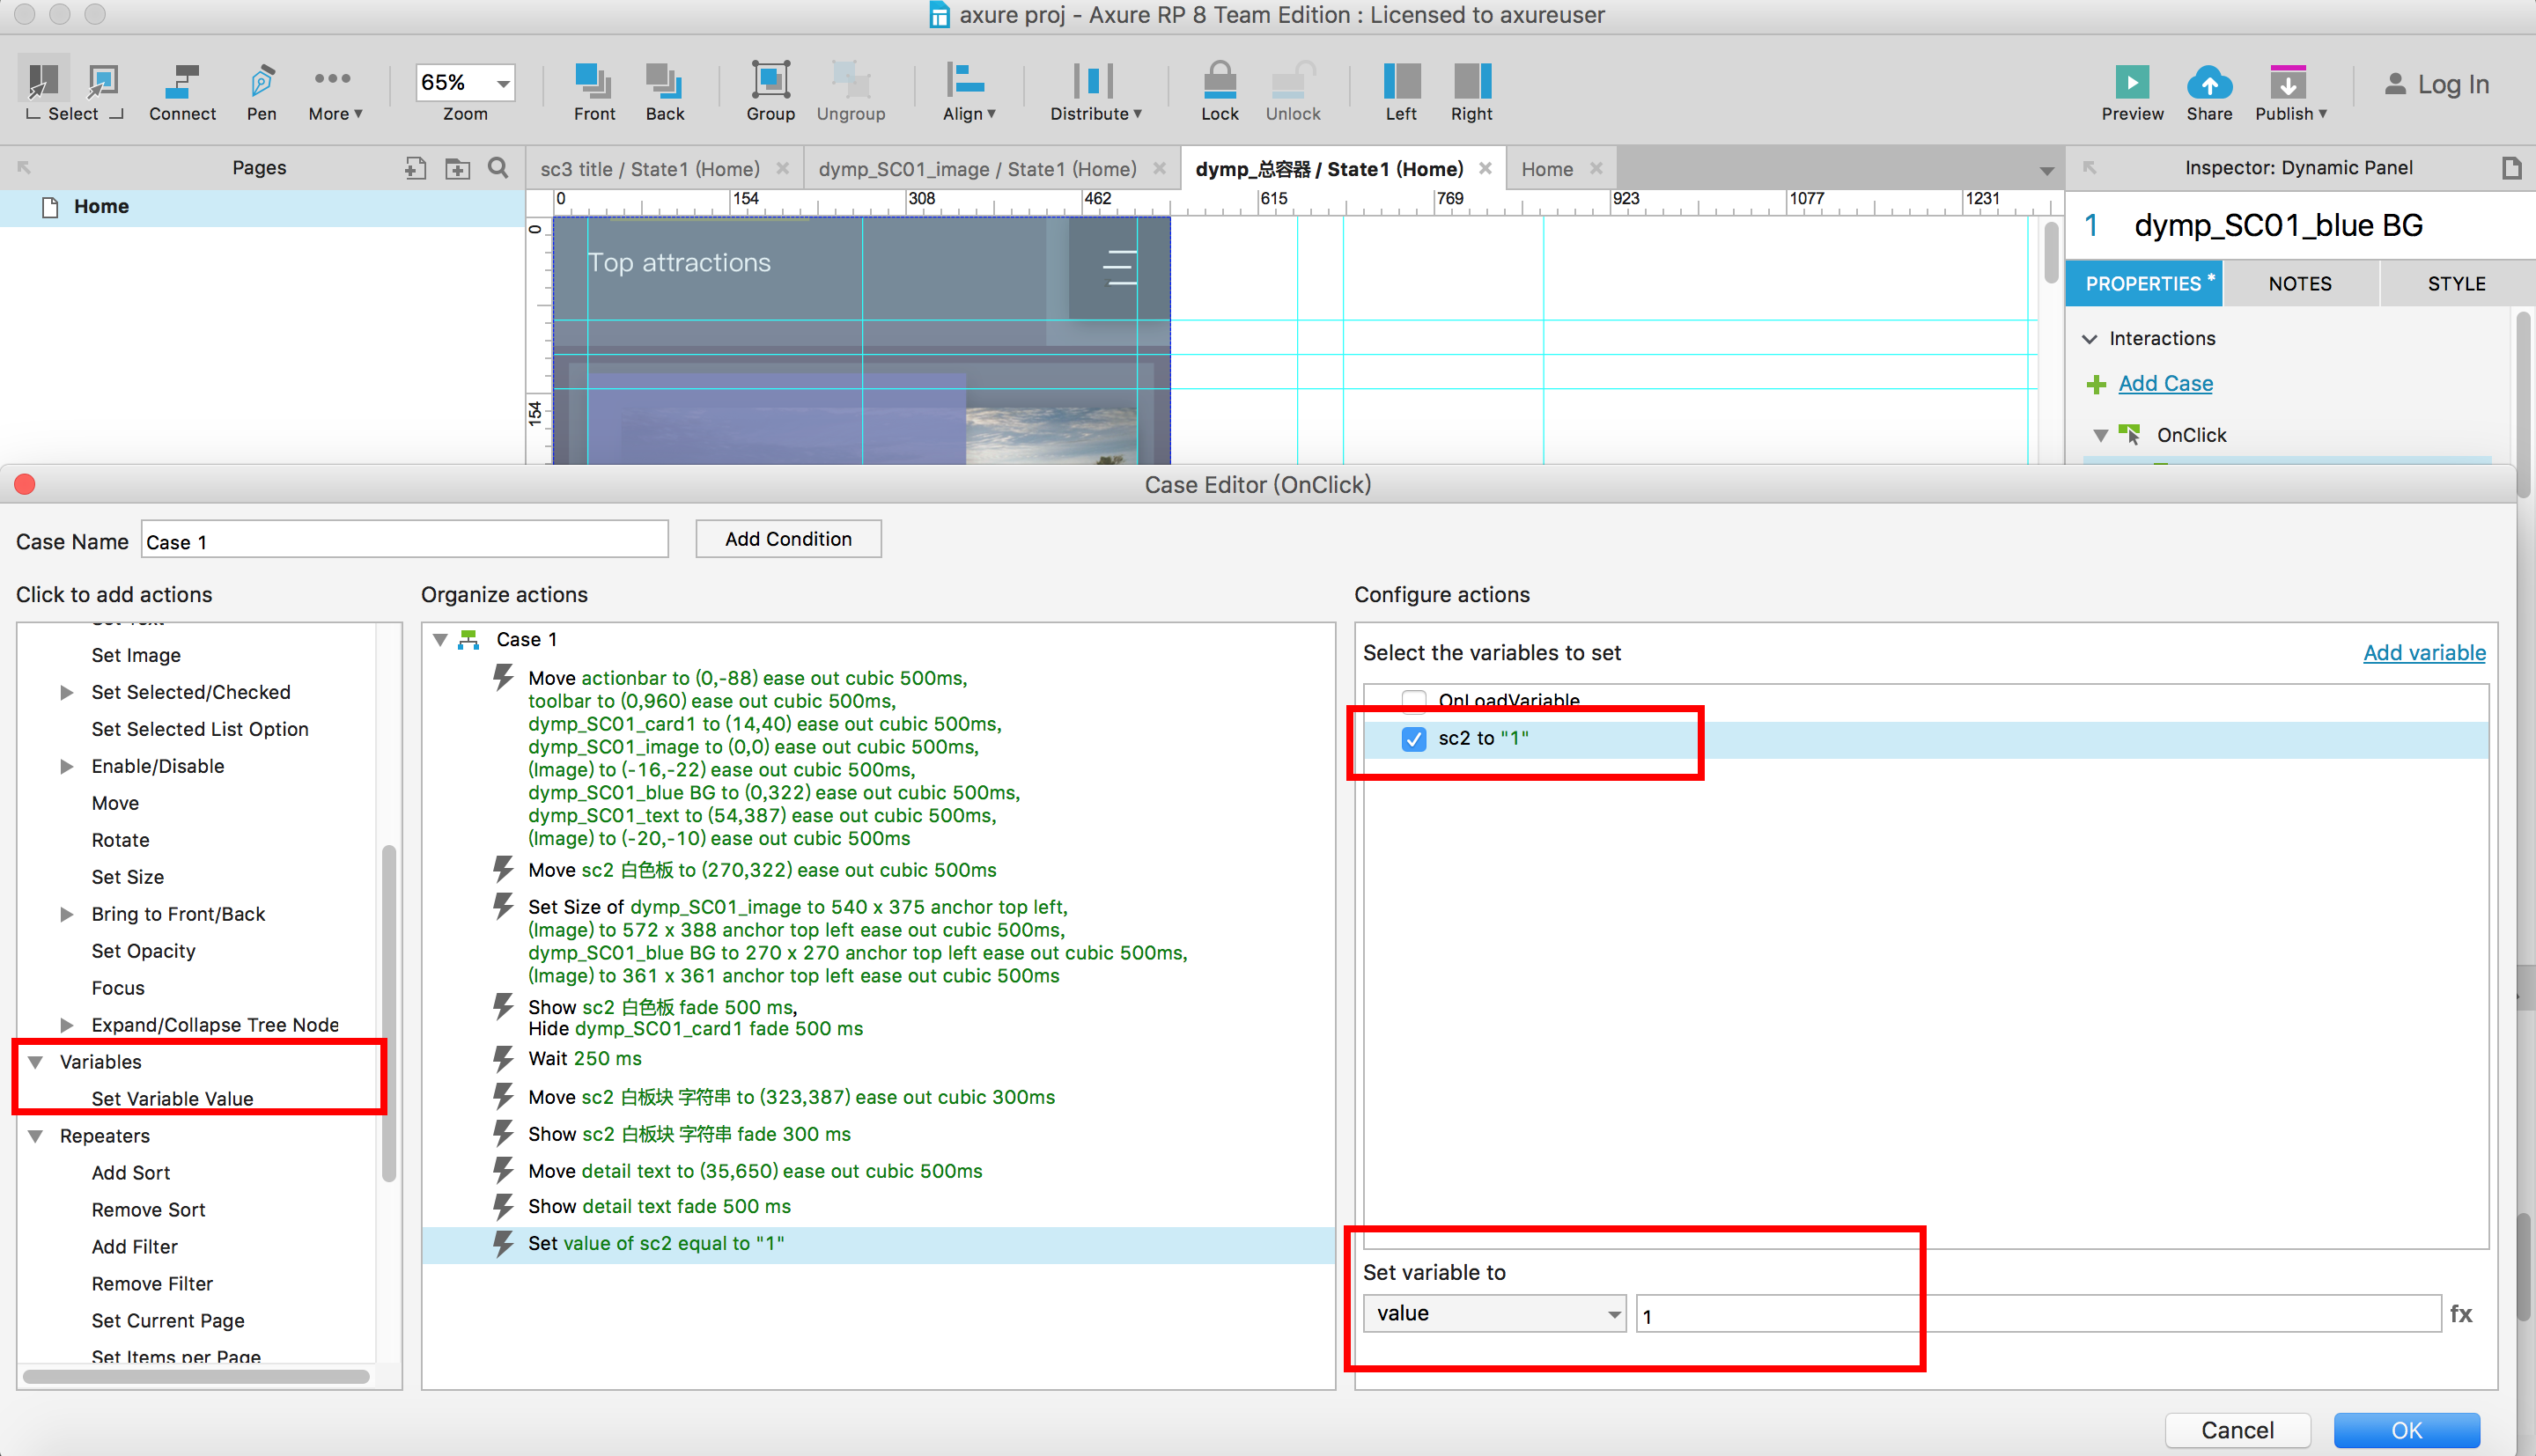The width and height of the screenshot is (2536, 1456).
Task: Open the 'value' type dropdown
Action: [x=1493, y=1313]
